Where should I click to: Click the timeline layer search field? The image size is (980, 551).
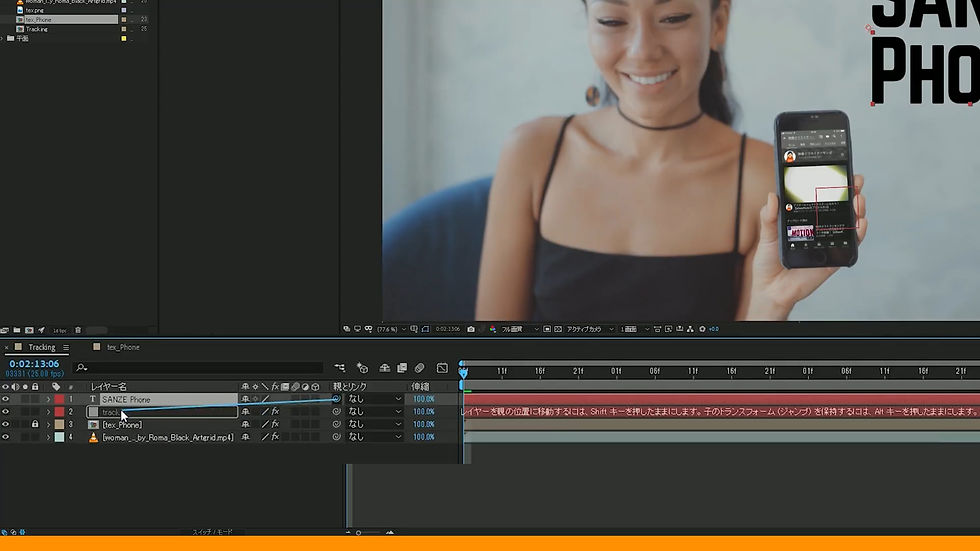(x=199, y=368)
